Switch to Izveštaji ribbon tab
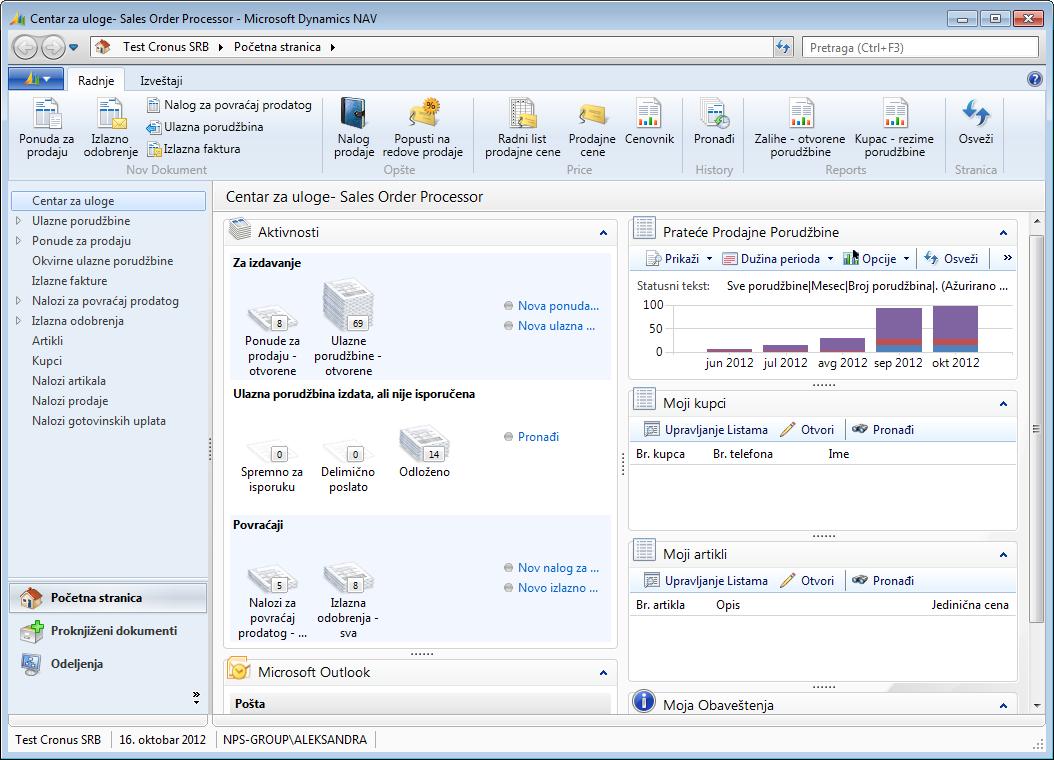 click(161, 81)
